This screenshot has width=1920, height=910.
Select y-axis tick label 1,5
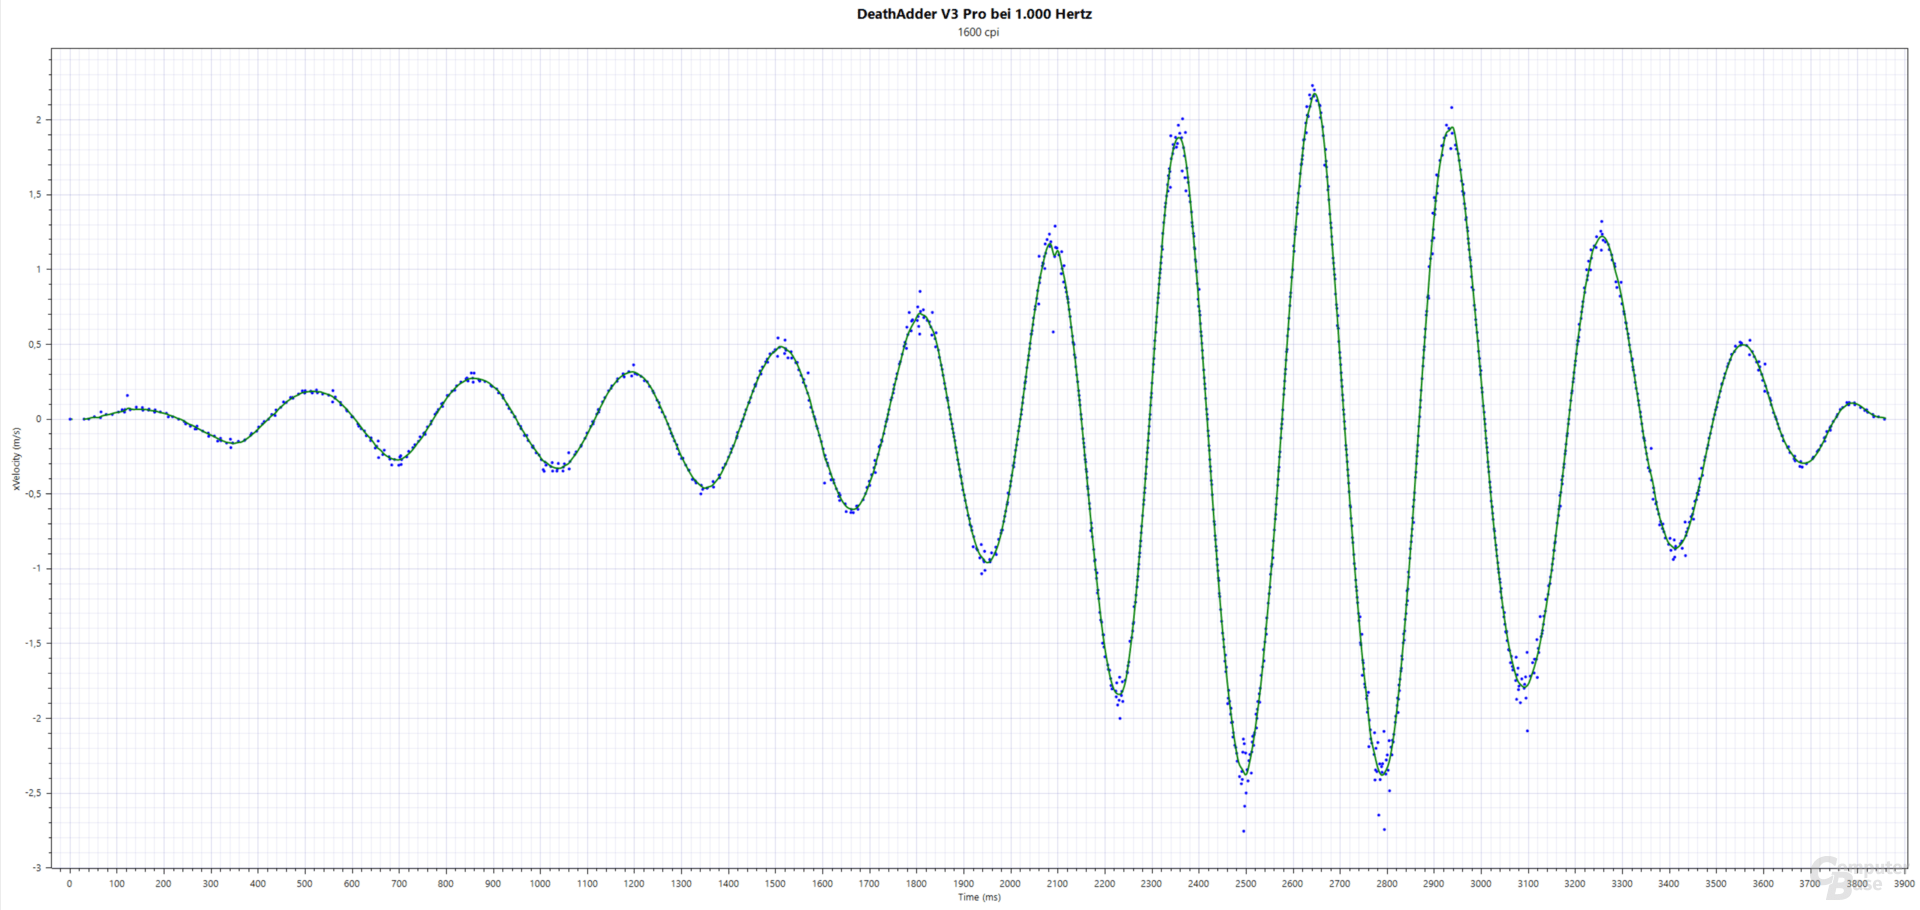36,195
